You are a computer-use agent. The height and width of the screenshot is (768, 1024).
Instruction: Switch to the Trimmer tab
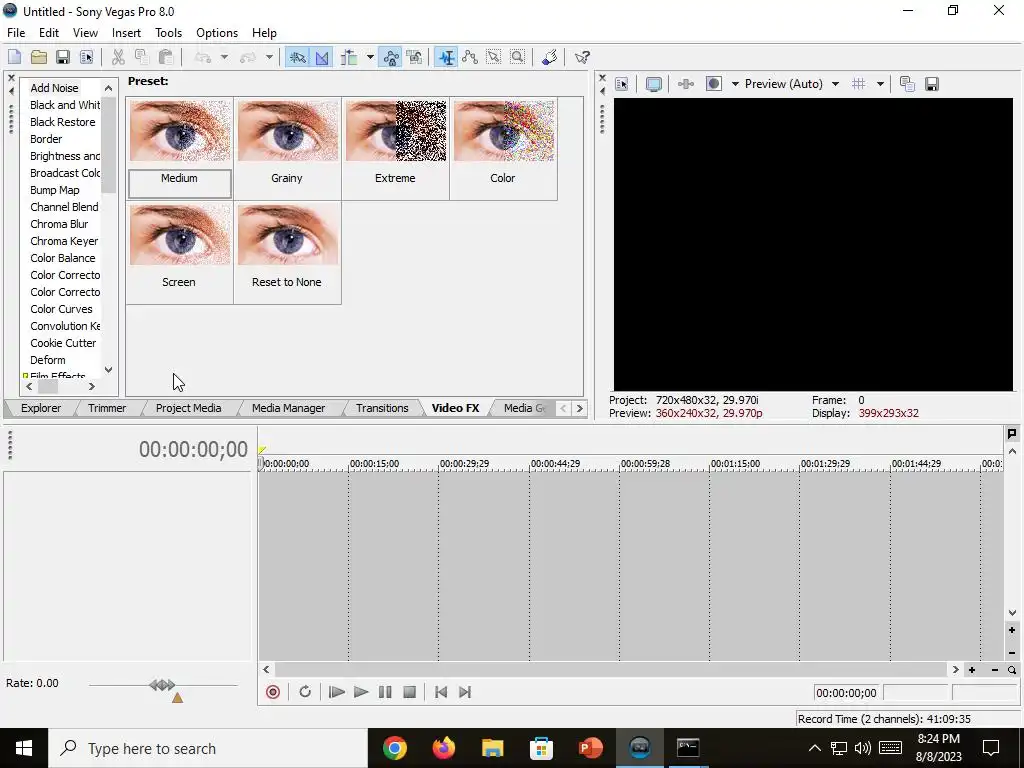(x=107, y=408)
